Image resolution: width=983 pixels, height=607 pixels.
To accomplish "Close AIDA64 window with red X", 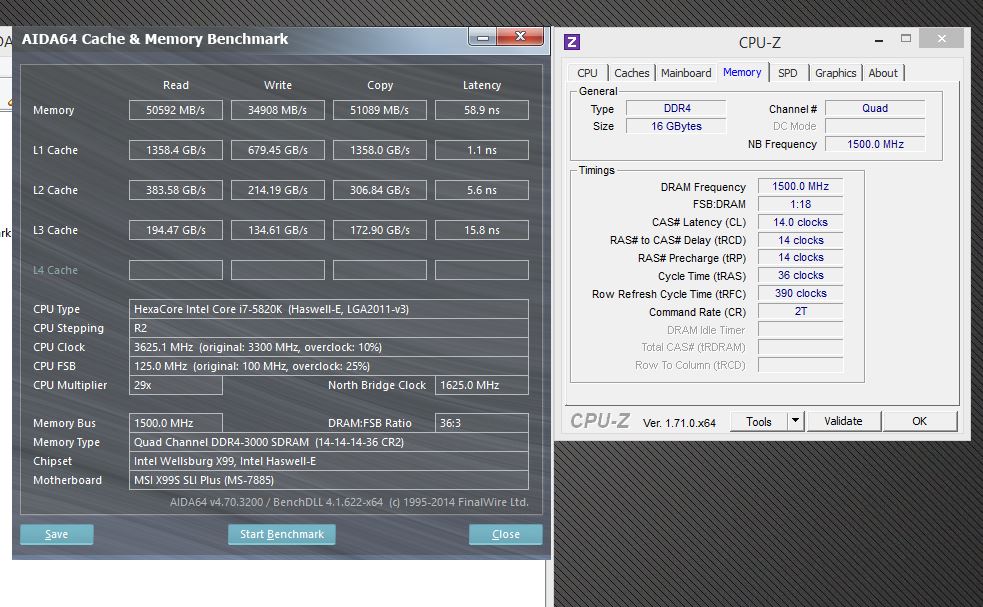I will pos(520,36).
